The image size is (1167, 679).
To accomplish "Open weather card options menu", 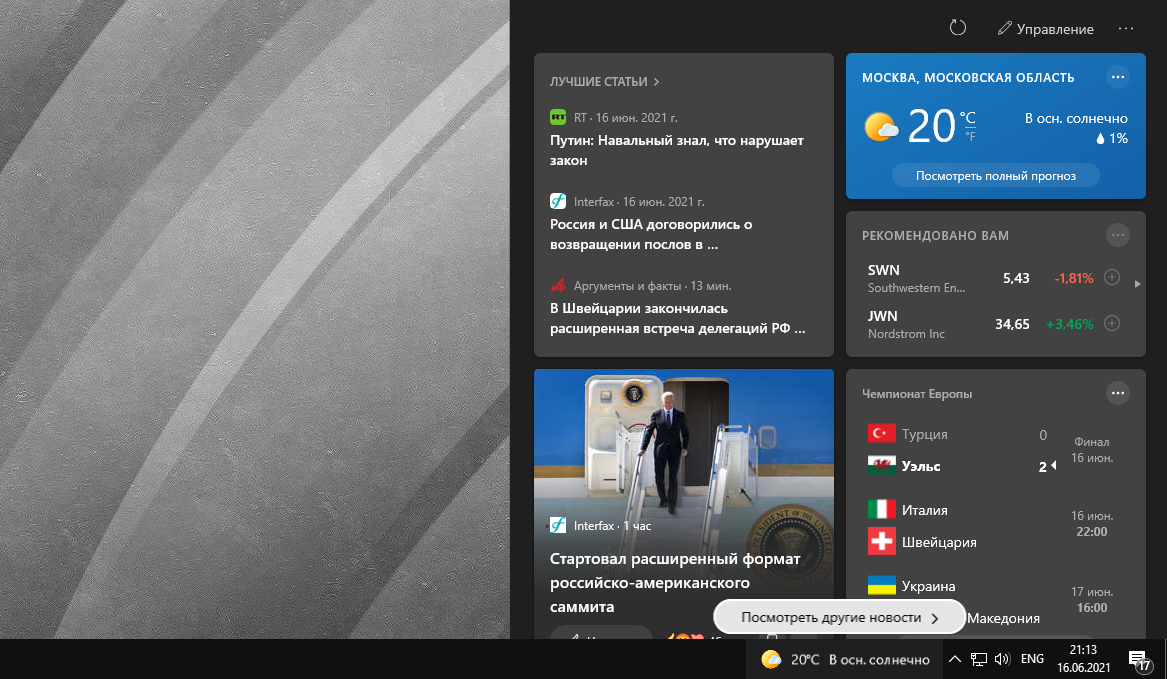I will click(1117, 77).
